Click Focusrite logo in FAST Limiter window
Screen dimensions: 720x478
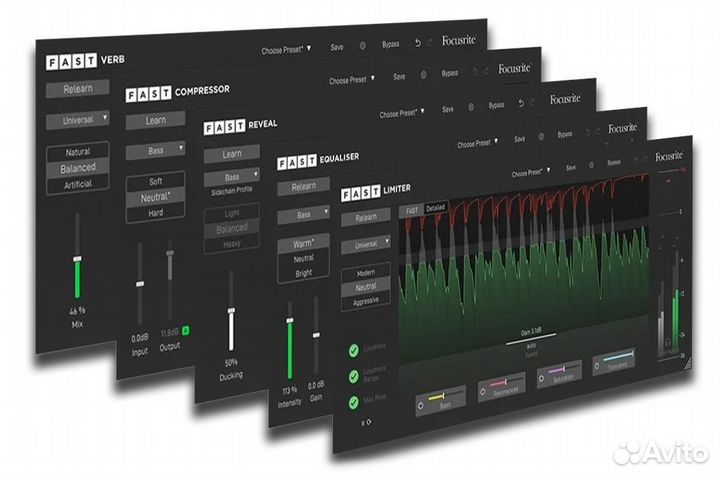click(669, 156)
